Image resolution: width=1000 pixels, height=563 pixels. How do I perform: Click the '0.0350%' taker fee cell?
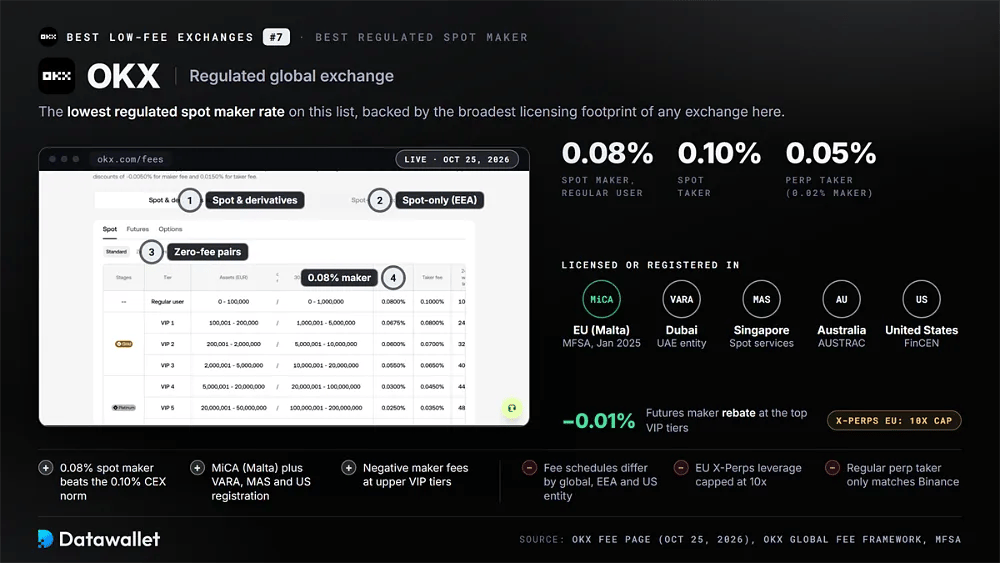click(432, 407)
